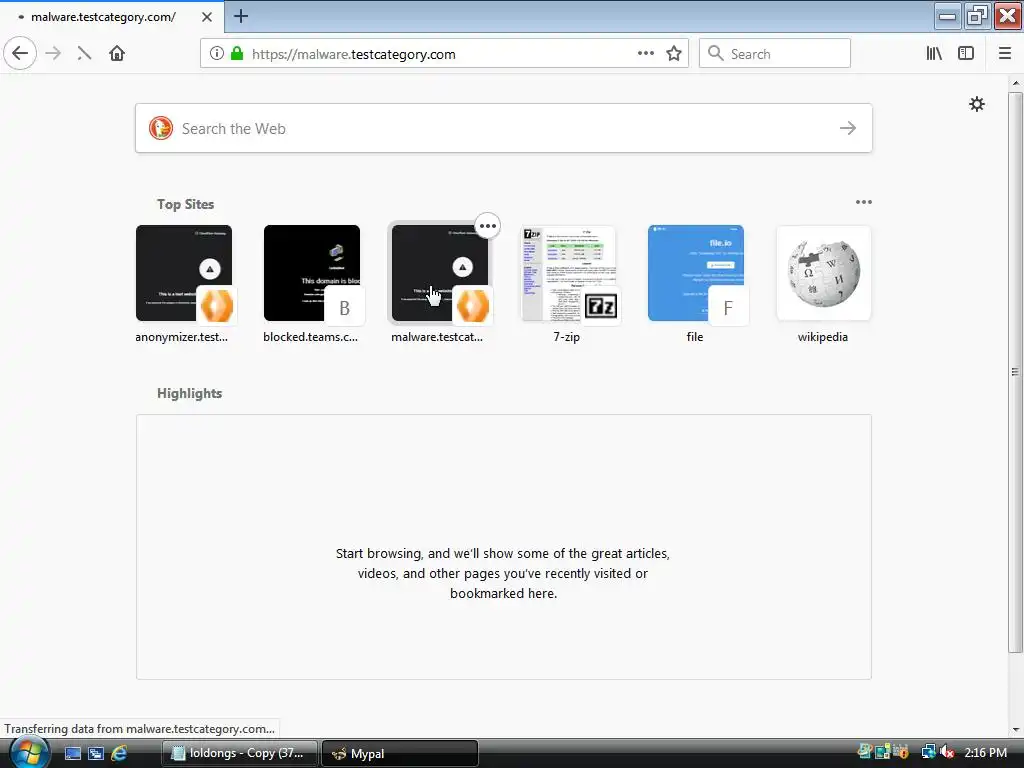Select the Mypal taskbar button
This screenshot has width=1024, height=768.
[400, 753]
